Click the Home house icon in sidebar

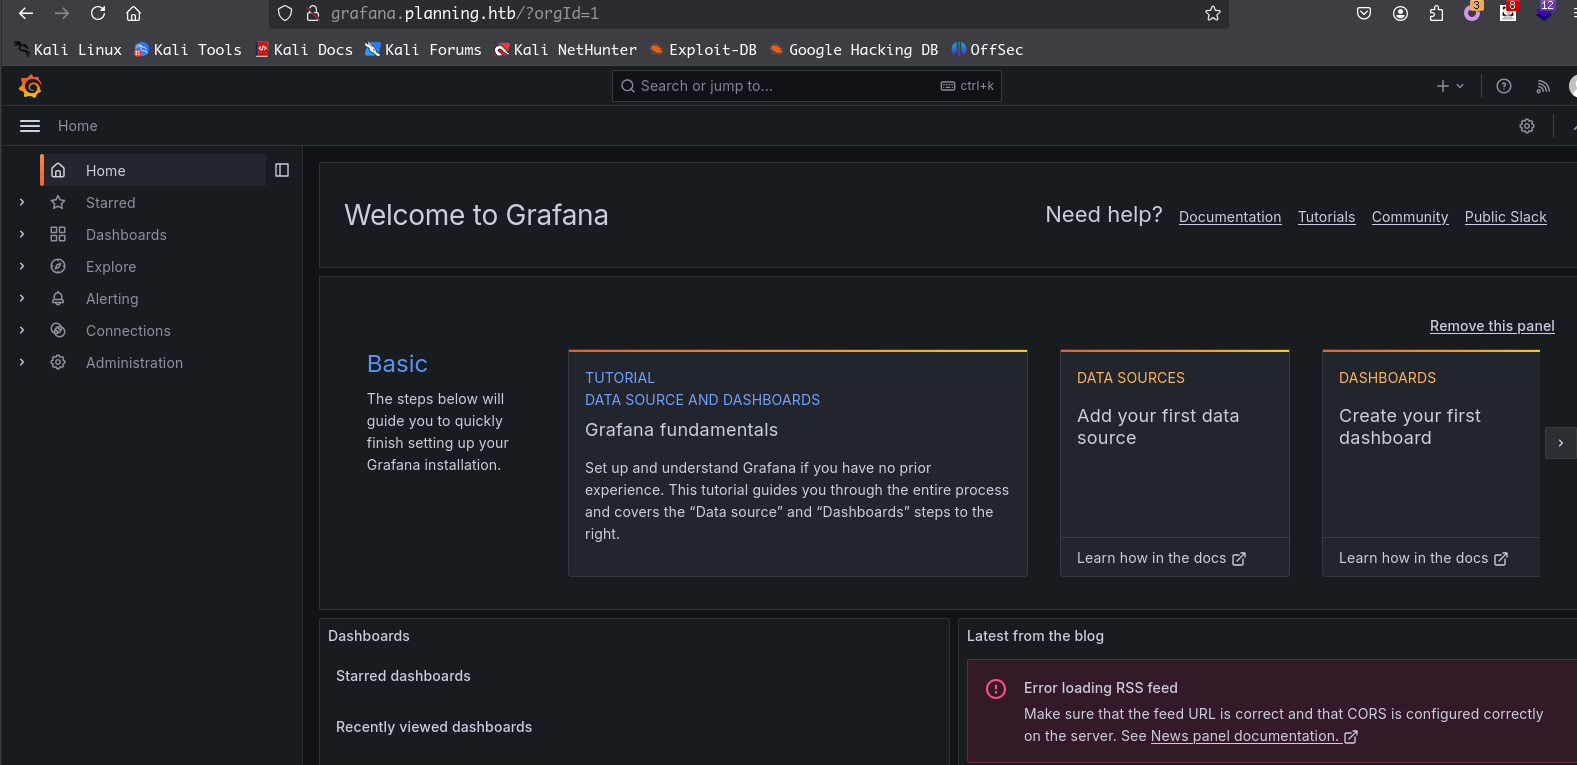[58, 171]
